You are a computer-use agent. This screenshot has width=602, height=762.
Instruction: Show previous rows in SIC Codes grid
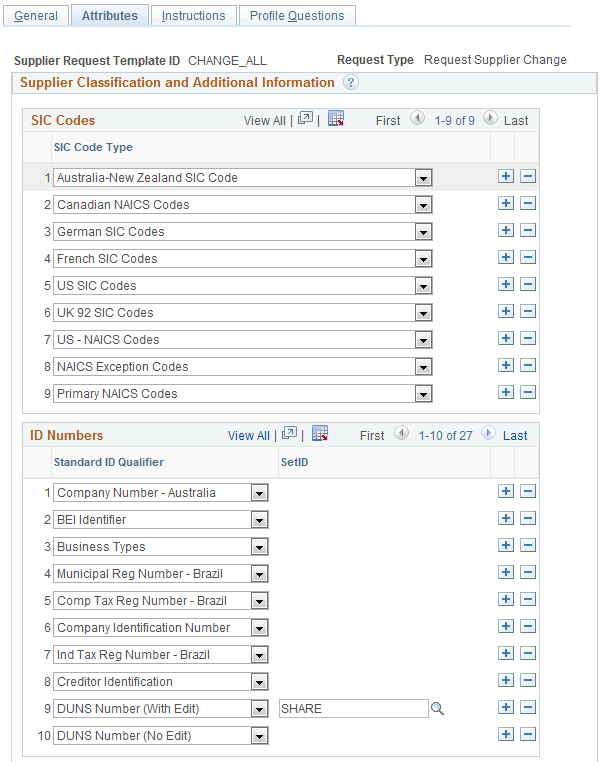417,118
